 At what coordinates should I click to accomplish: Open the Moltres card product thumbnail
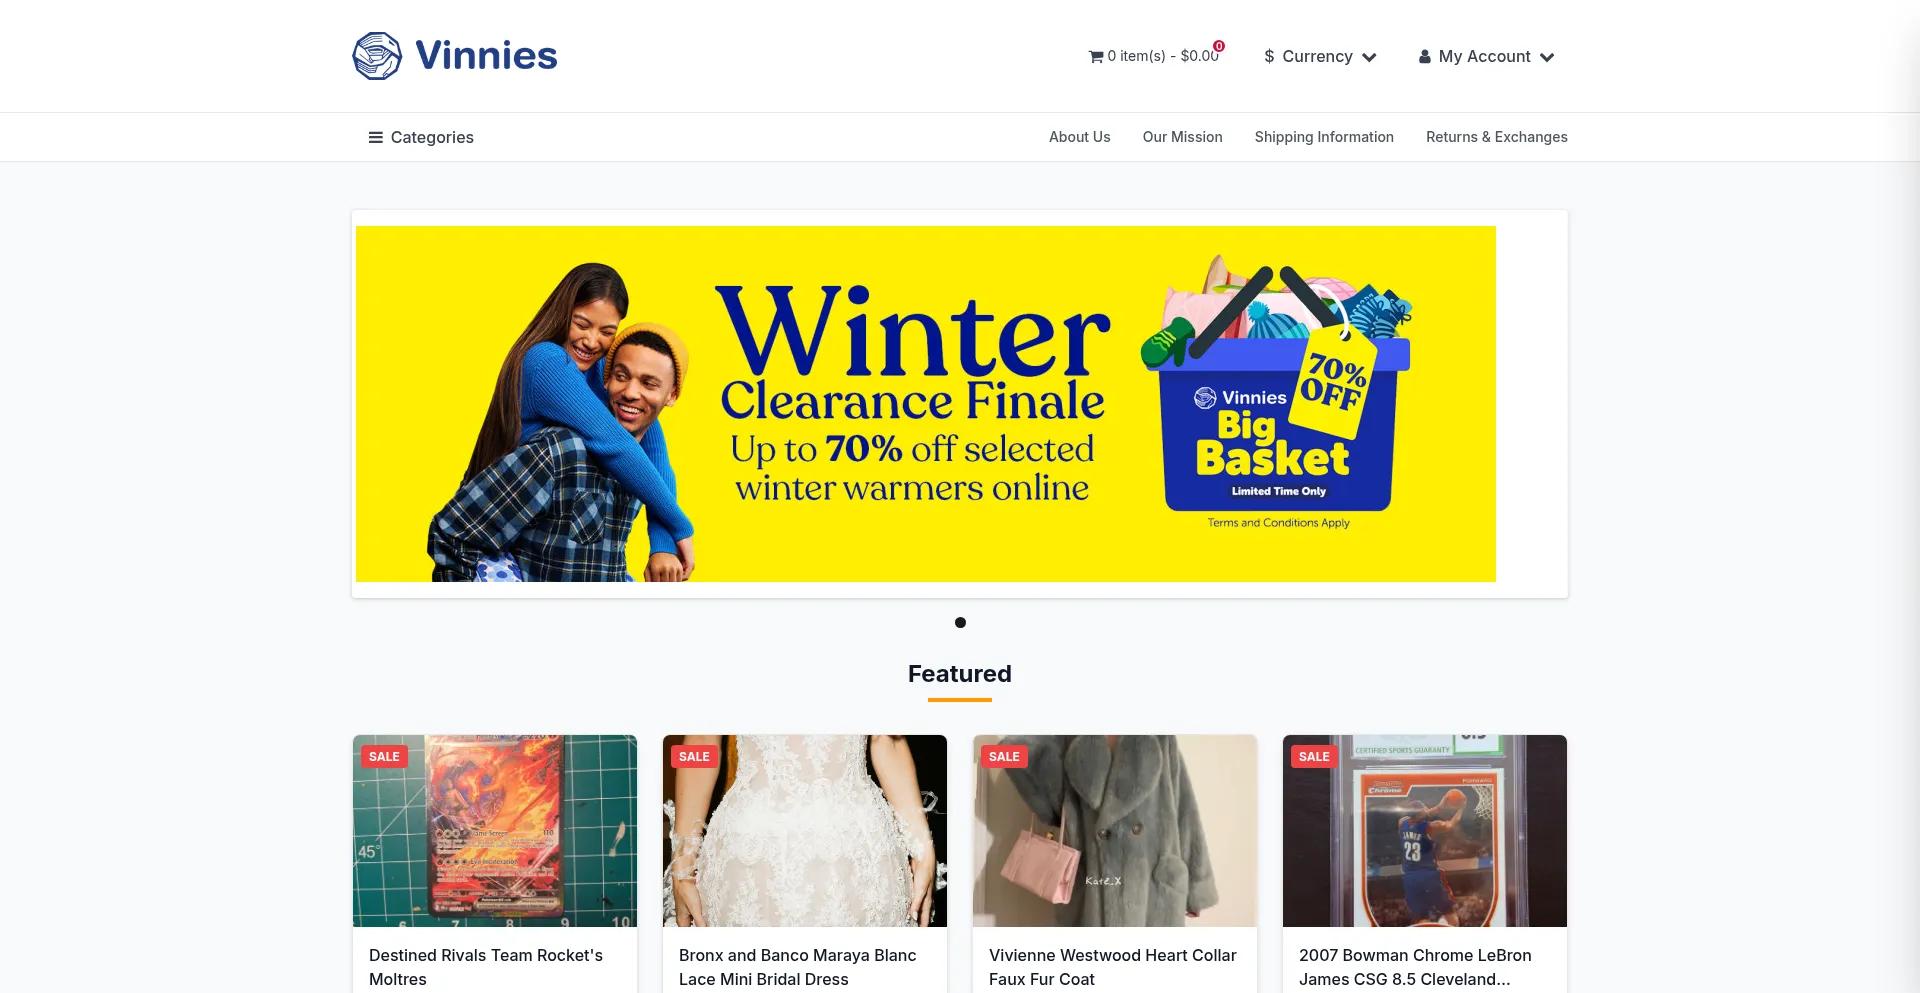pyautogui.click(x=495, y=831)
